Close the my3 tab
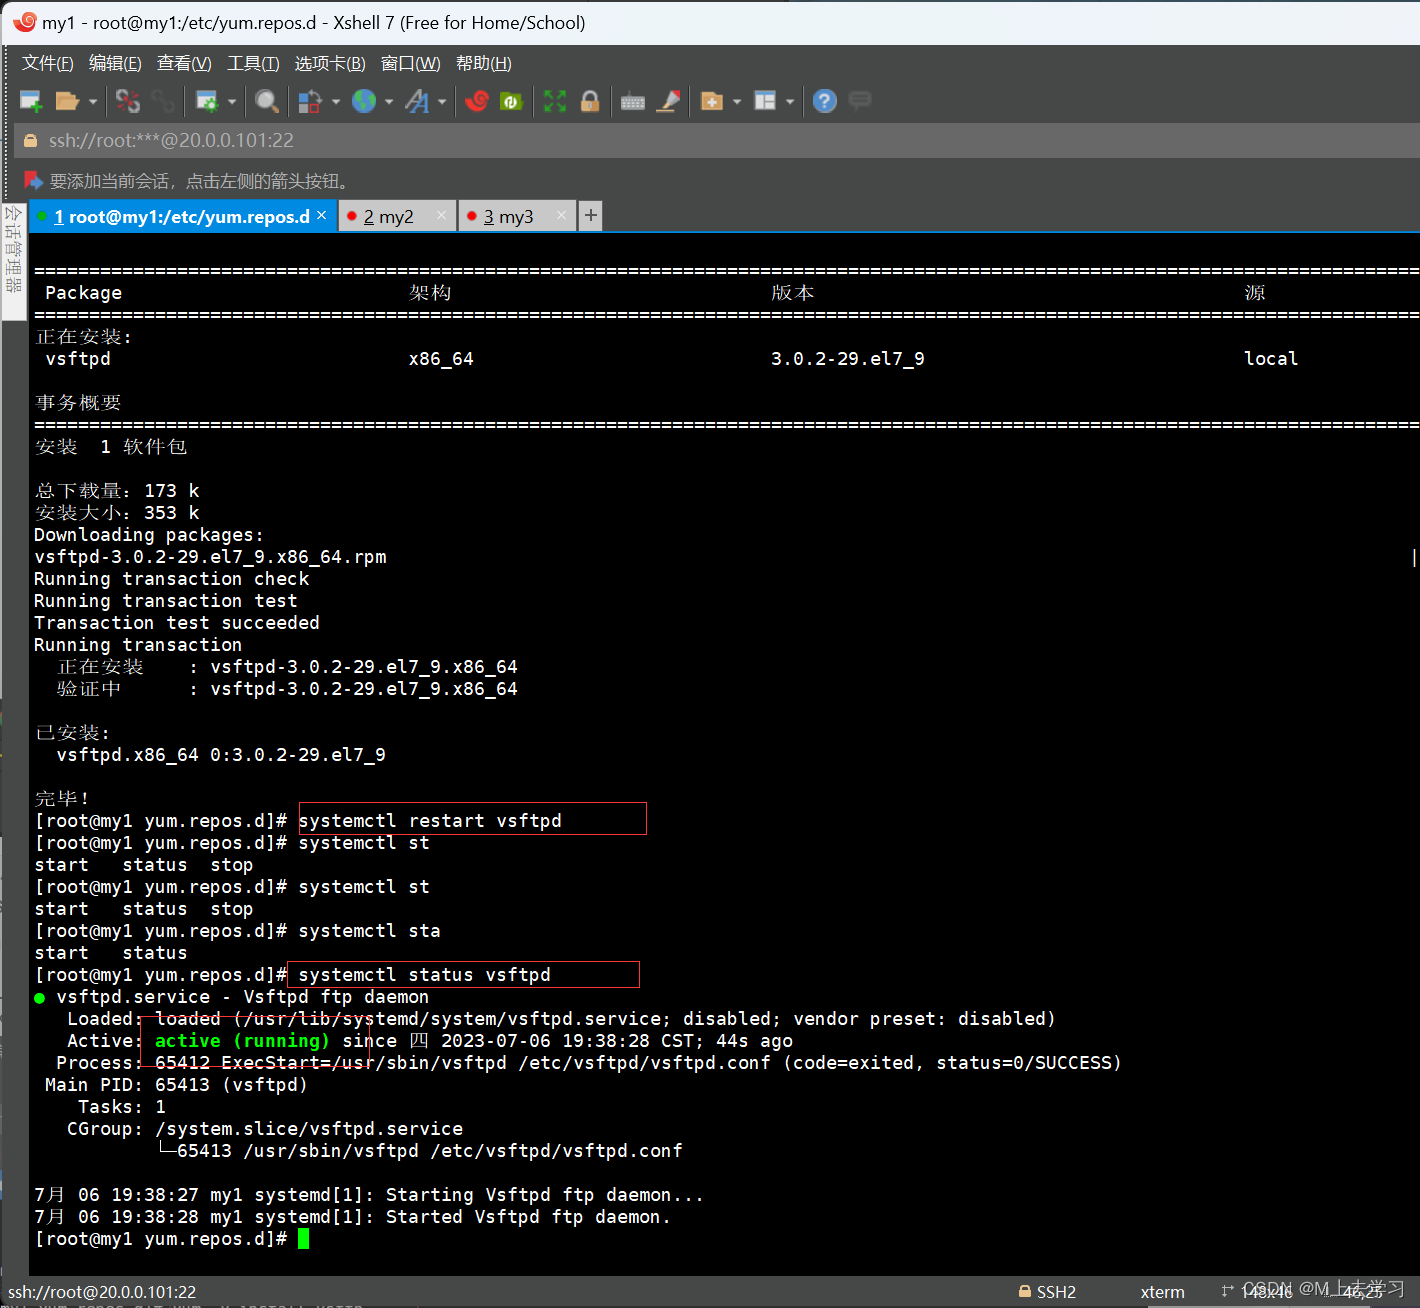Screen dimensions: 1420x1308 pyautogui.click(x=562, y=215)
